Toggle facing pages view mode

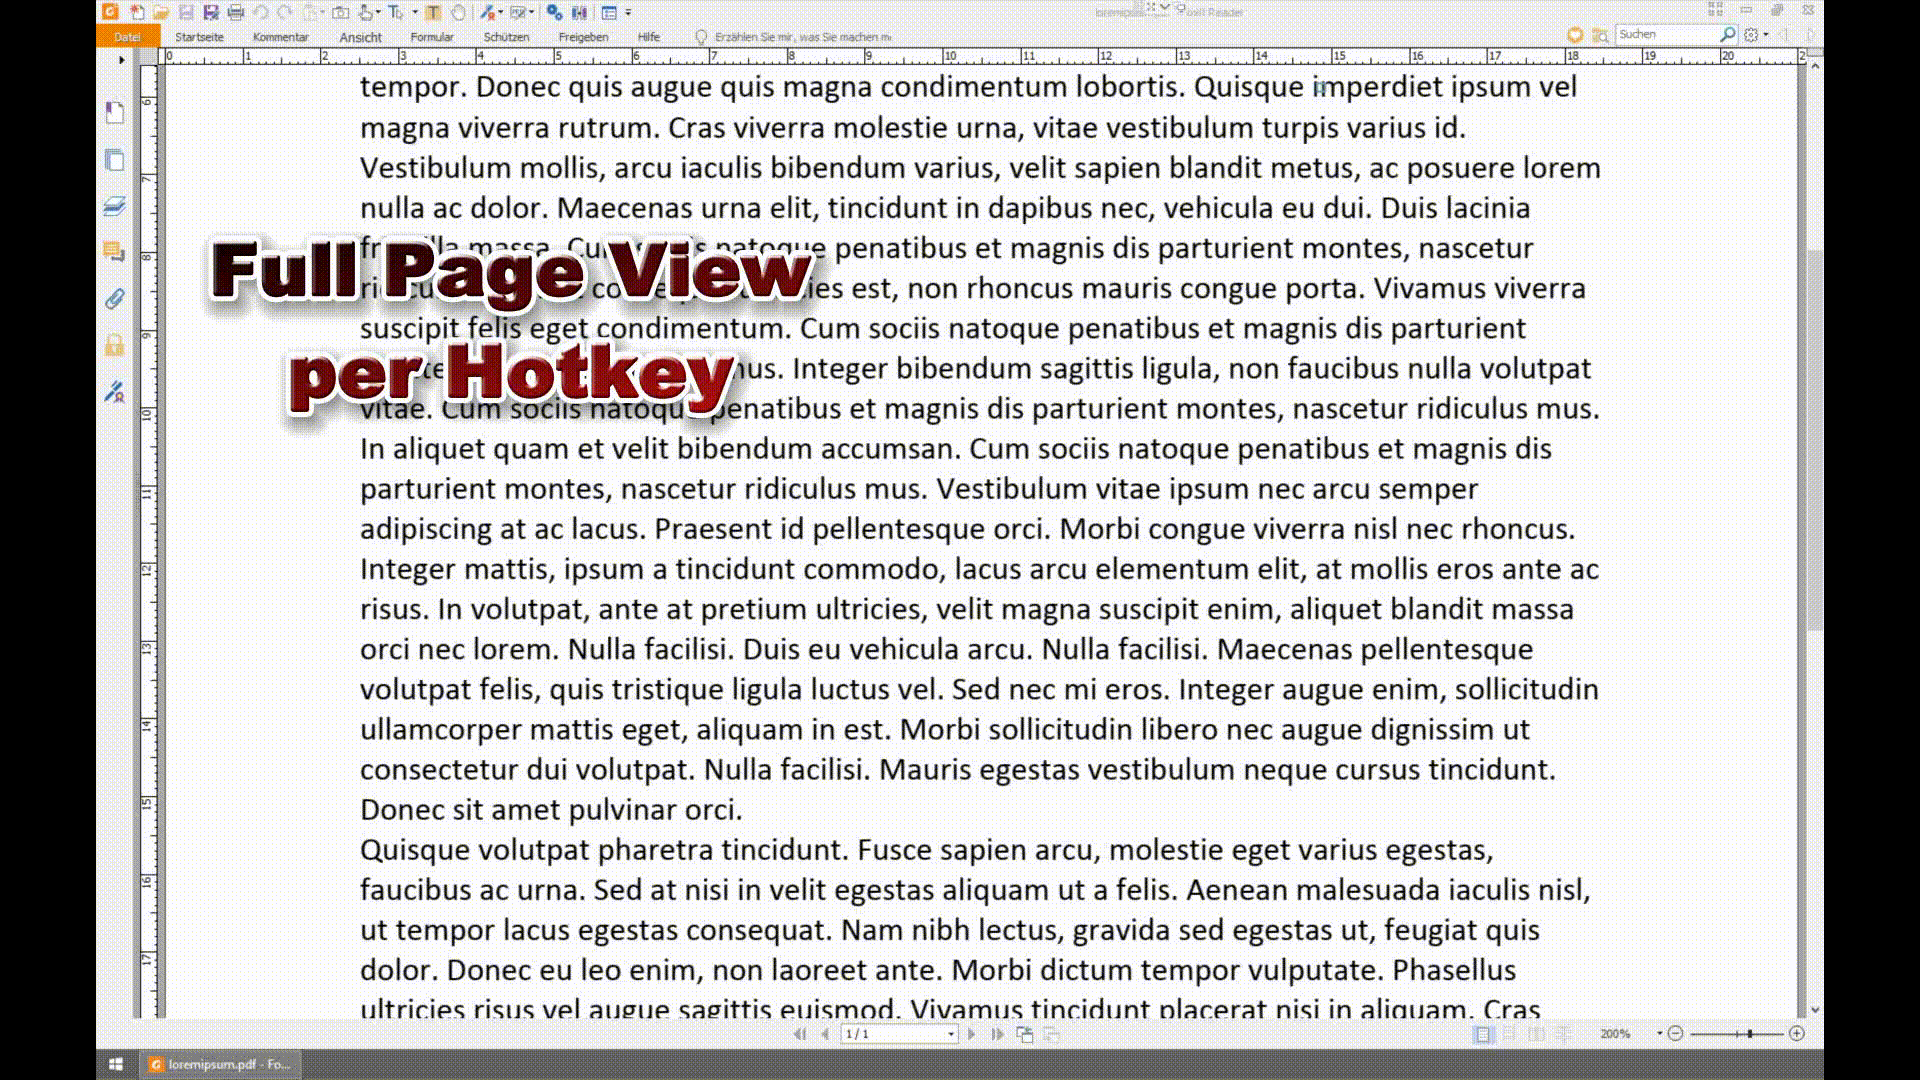tap(1536, 1034)
